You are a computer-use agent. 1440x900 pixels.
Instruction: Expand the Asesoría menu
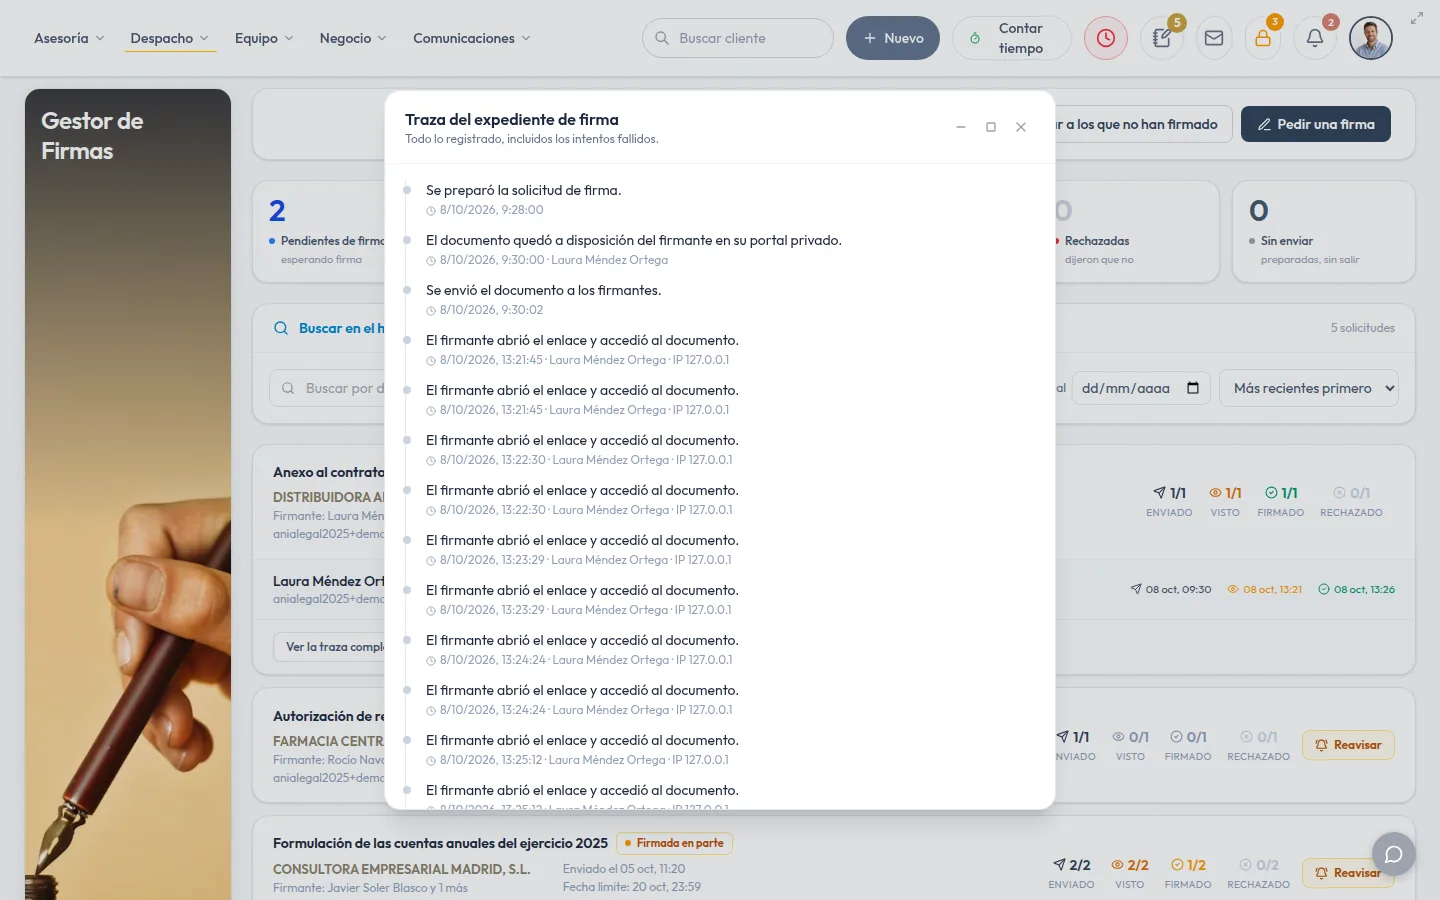(x=69, y=38)
